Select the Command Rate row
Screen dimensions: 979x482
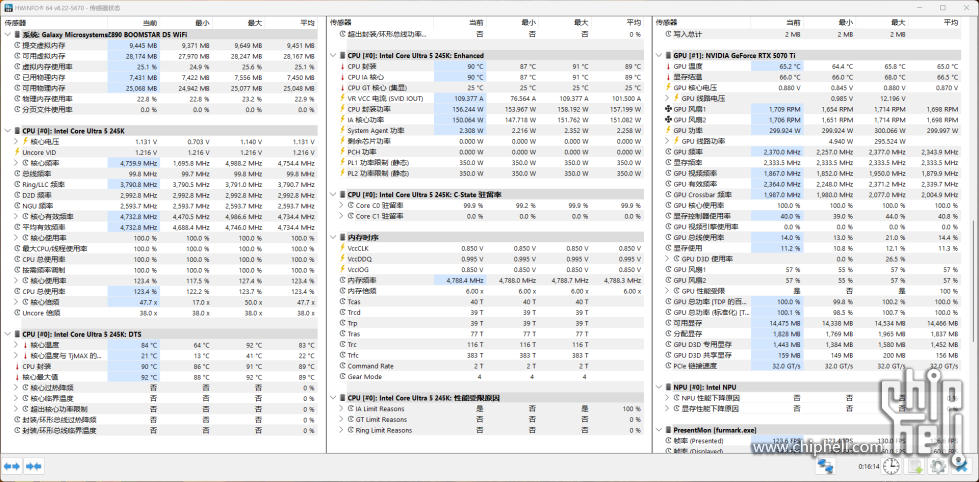click(x=490, y=366)
